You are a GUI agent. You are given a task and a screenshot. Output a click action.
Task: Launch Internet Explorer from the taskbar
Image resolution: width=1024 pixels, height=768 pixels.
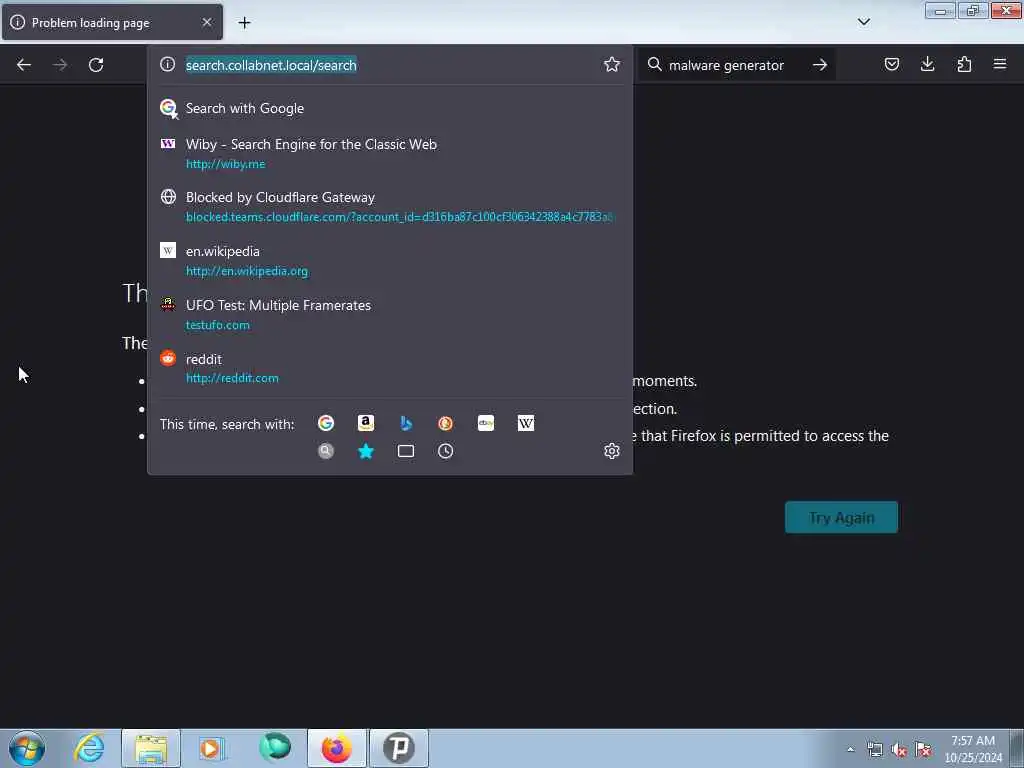89,748
